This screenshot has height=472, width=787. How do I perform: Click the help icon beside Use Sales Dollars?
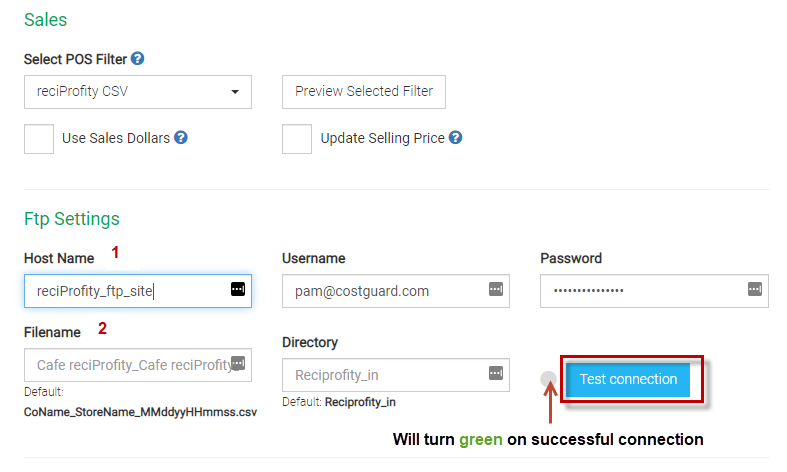pyautogui.click(x=181, y=138)
